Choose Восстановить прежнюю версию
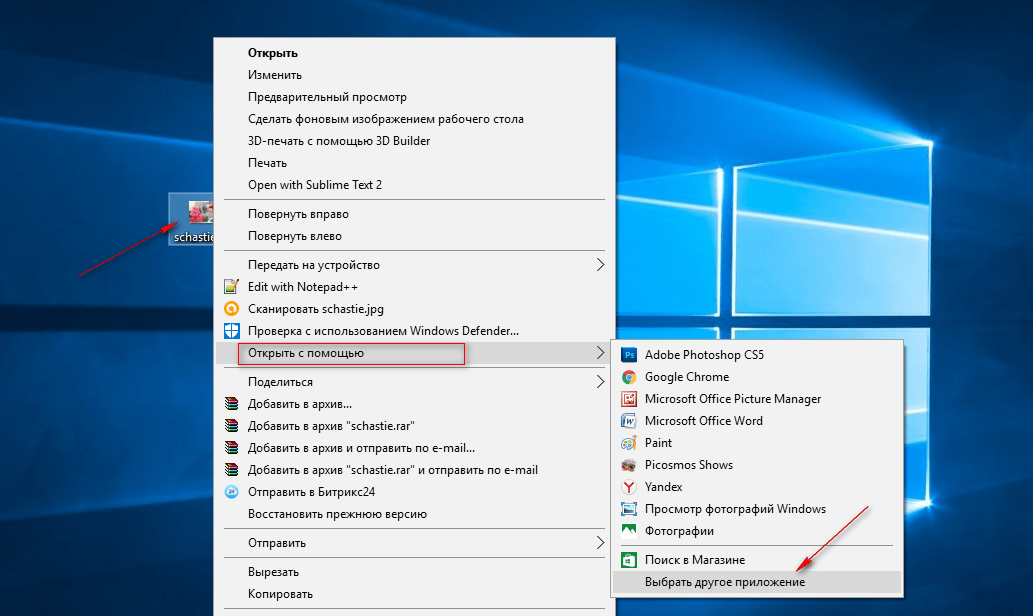Image resolution: width=1033 pixels, height=616 pixels. 337,514
